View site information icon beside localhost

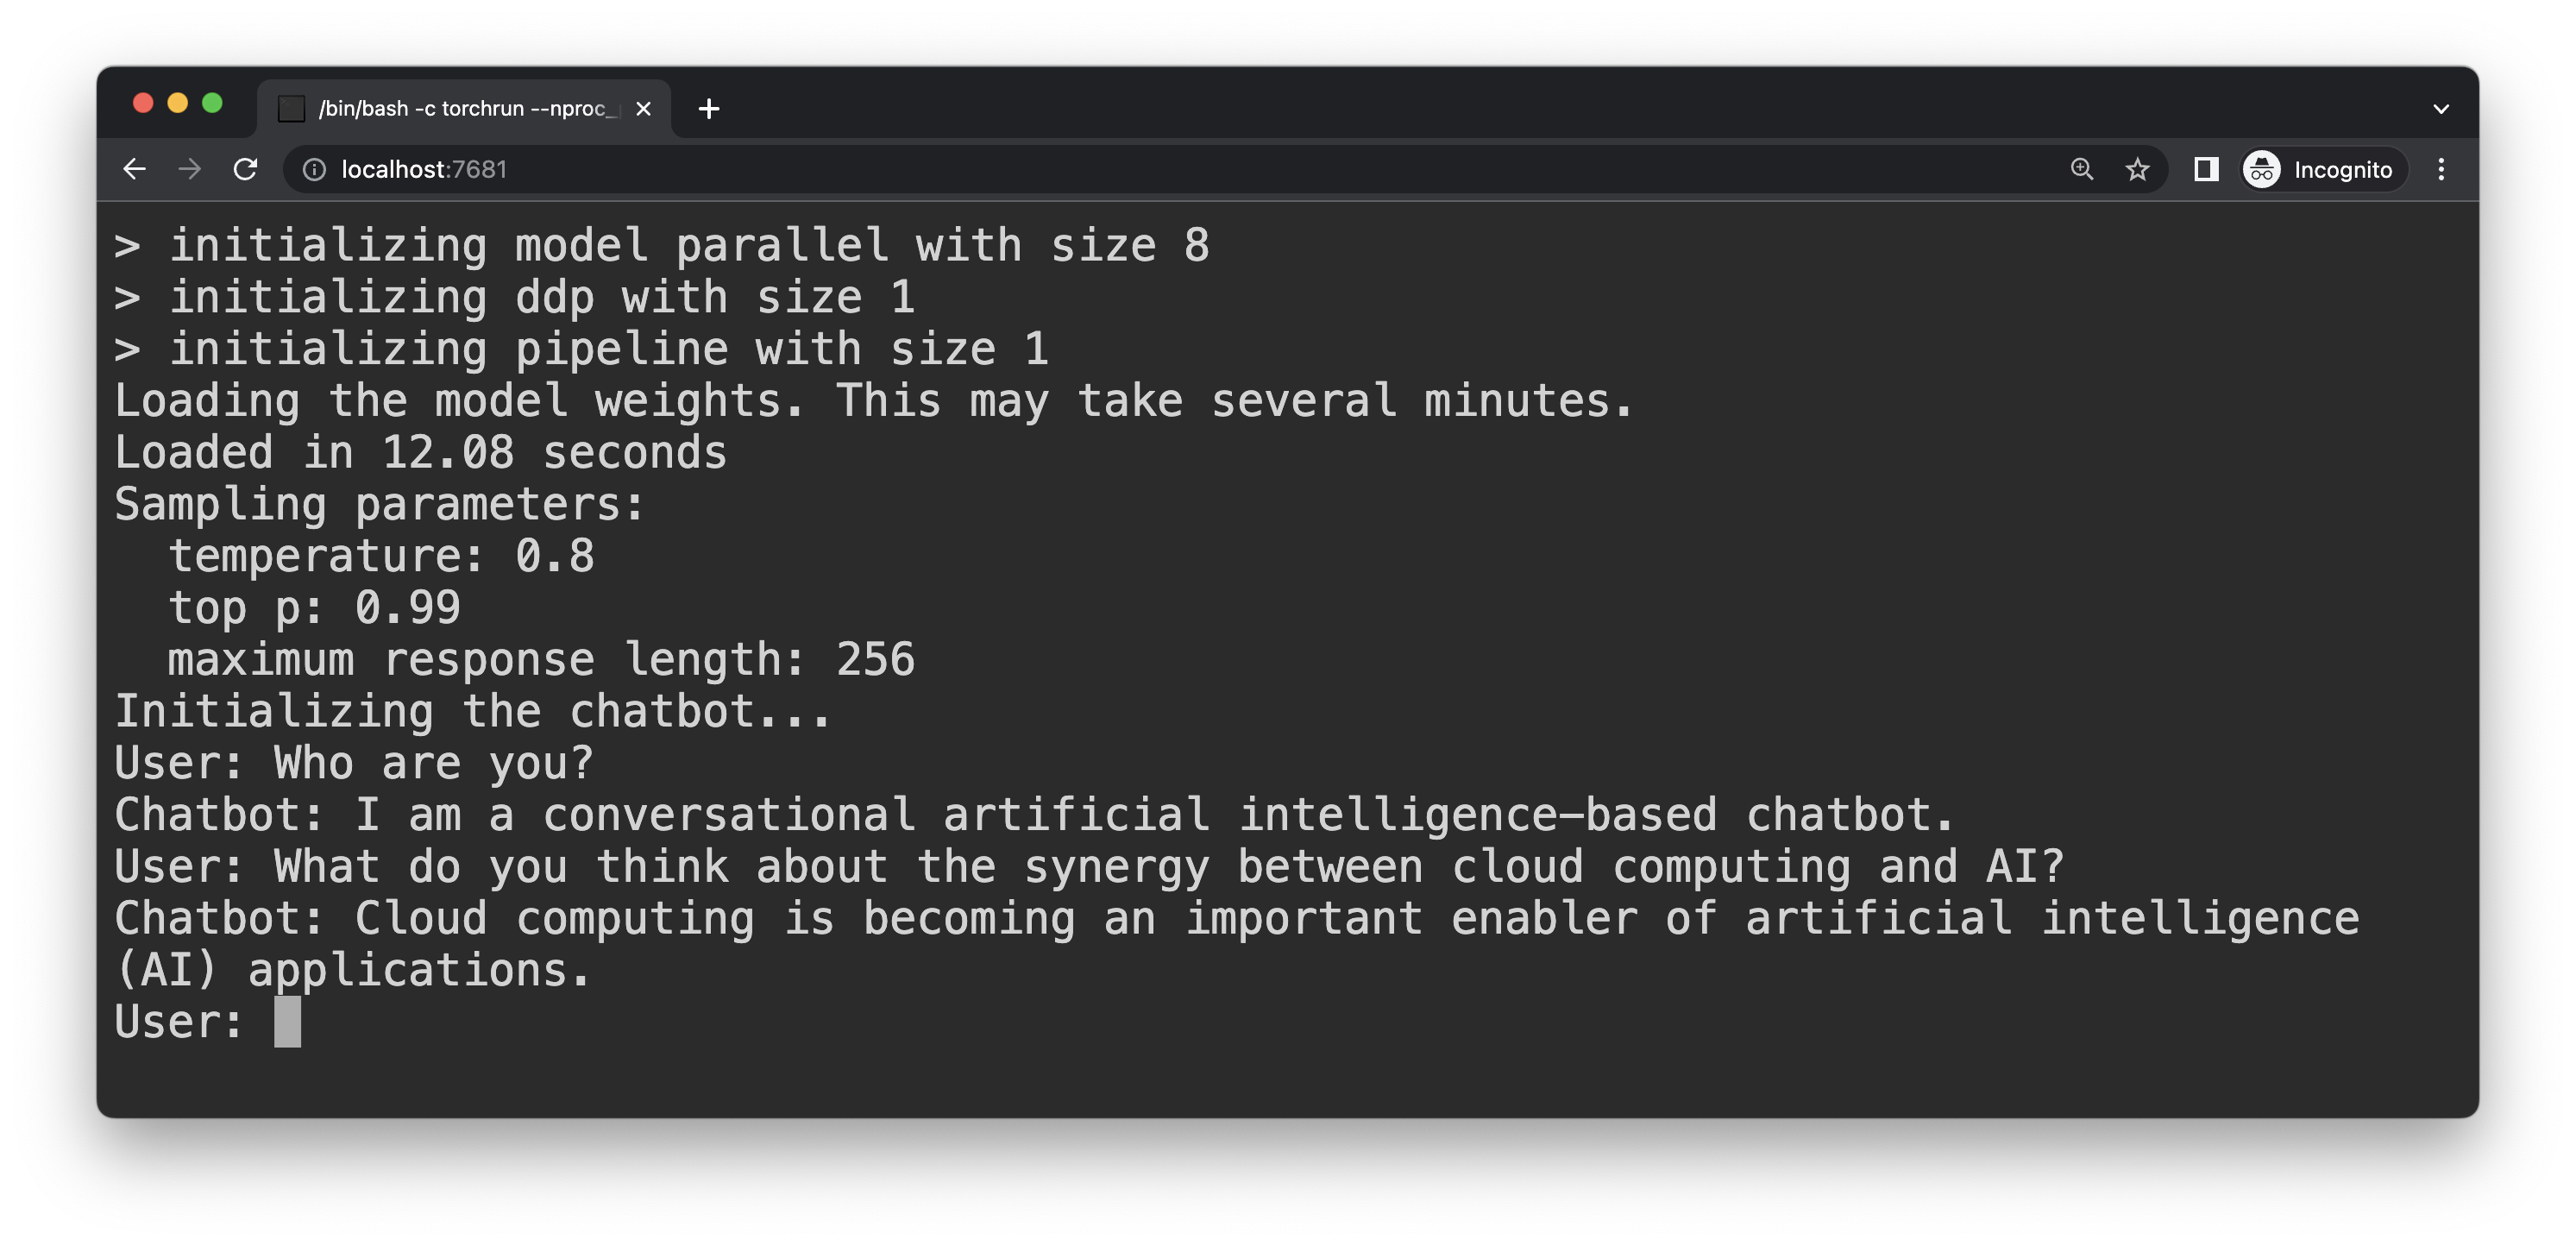pyautogui.click(x=314, y=170)
